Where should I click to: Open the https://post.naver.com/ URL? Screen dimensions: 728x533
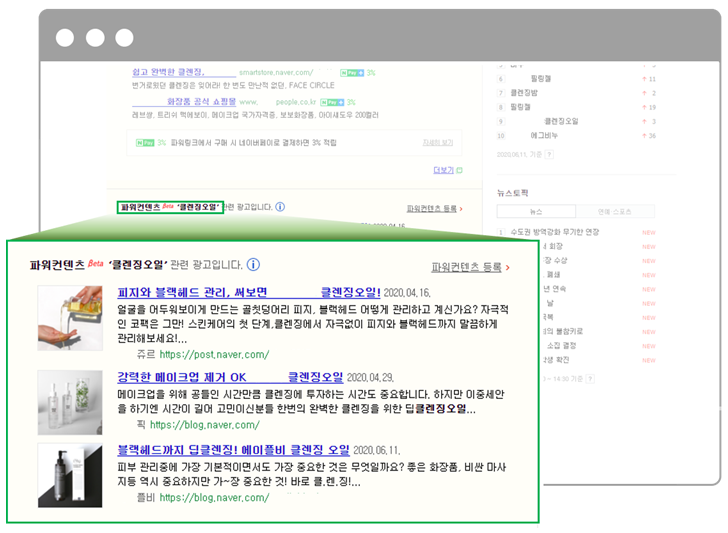tap(214, 355)
